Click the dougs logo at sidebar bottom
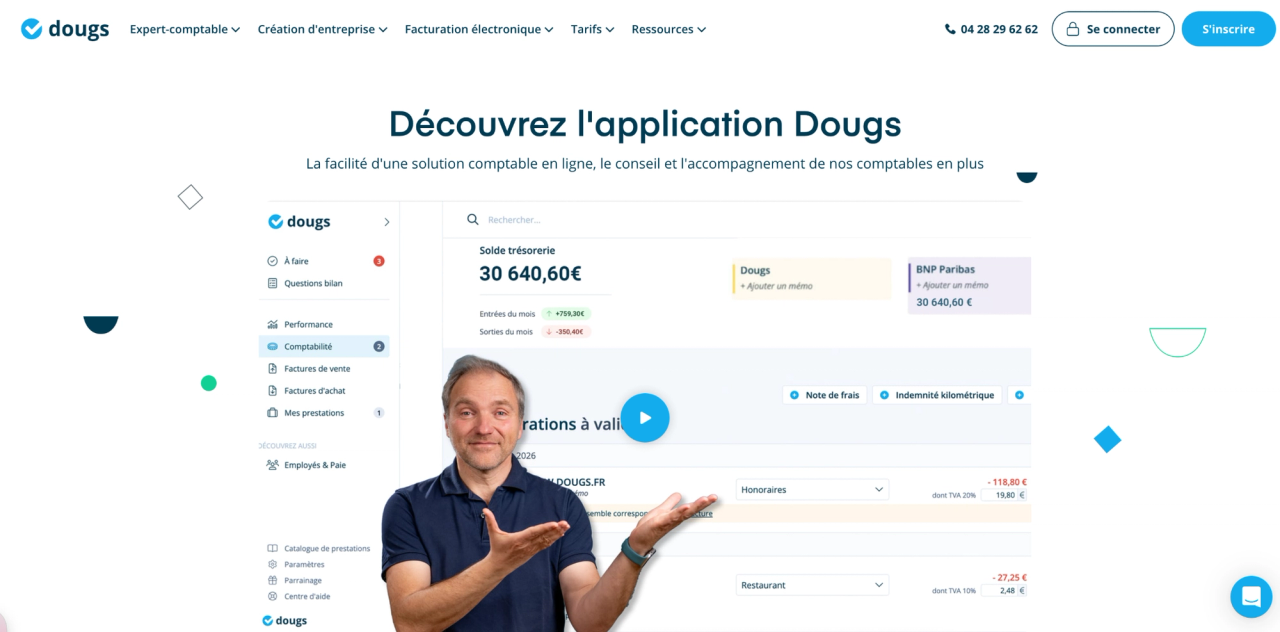This screenshot has height=632, width=1280. (x=284, y=620)
